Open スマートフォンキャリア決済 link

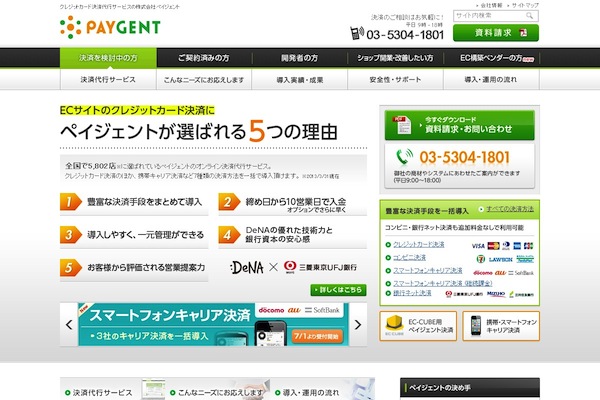point(427,271)
